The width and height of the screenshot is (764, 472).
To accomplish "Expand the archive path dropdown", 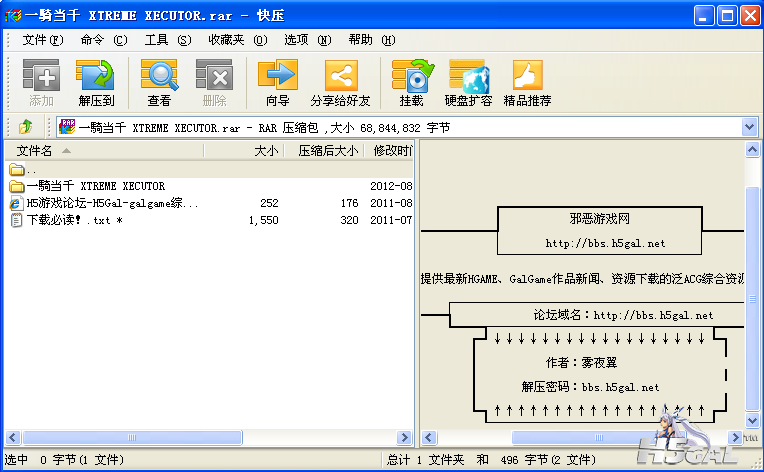I will [750, 127].
